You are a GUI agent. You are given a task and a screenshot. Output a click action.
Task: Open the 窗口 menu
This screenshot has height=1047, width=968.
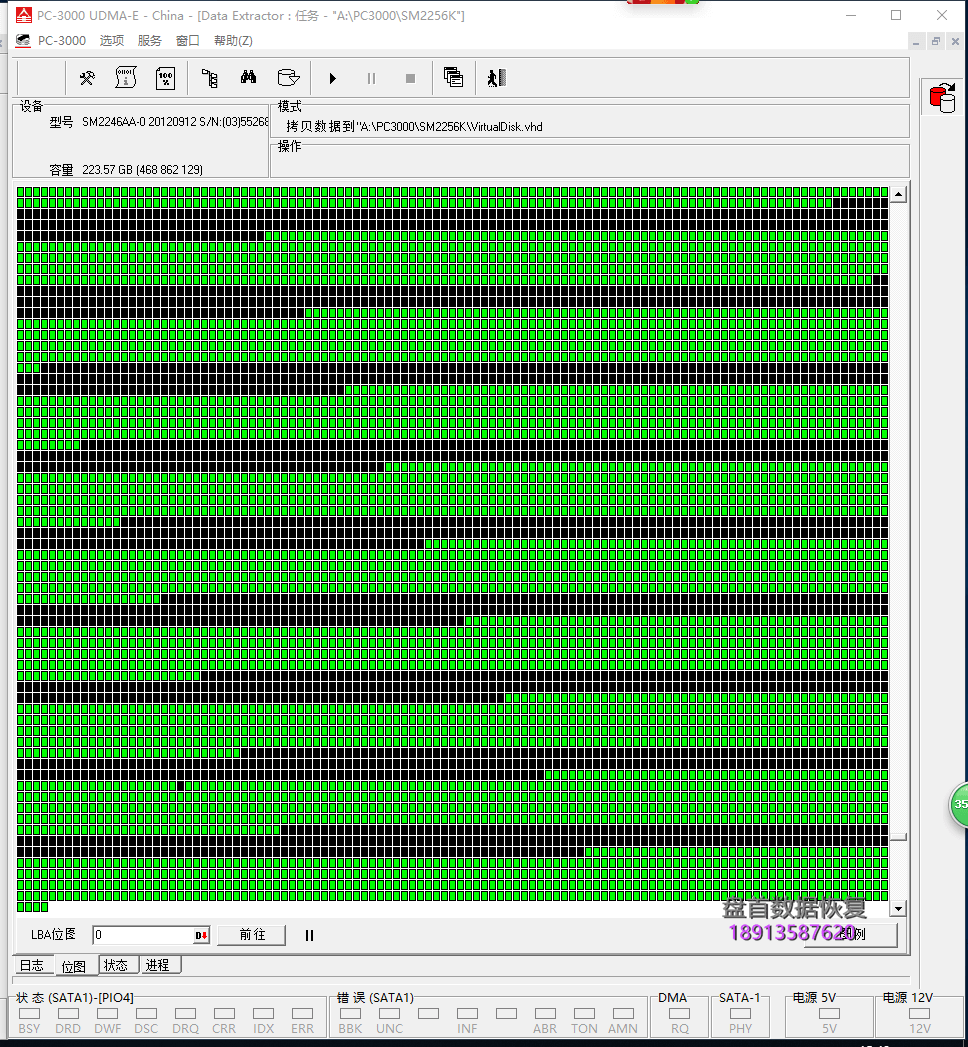point(188,41)
